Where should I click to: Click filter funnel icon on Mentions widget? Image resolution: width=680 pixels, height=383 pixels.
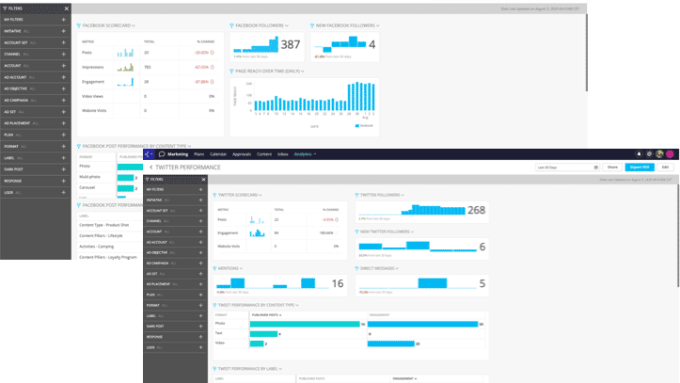(215, 268)
